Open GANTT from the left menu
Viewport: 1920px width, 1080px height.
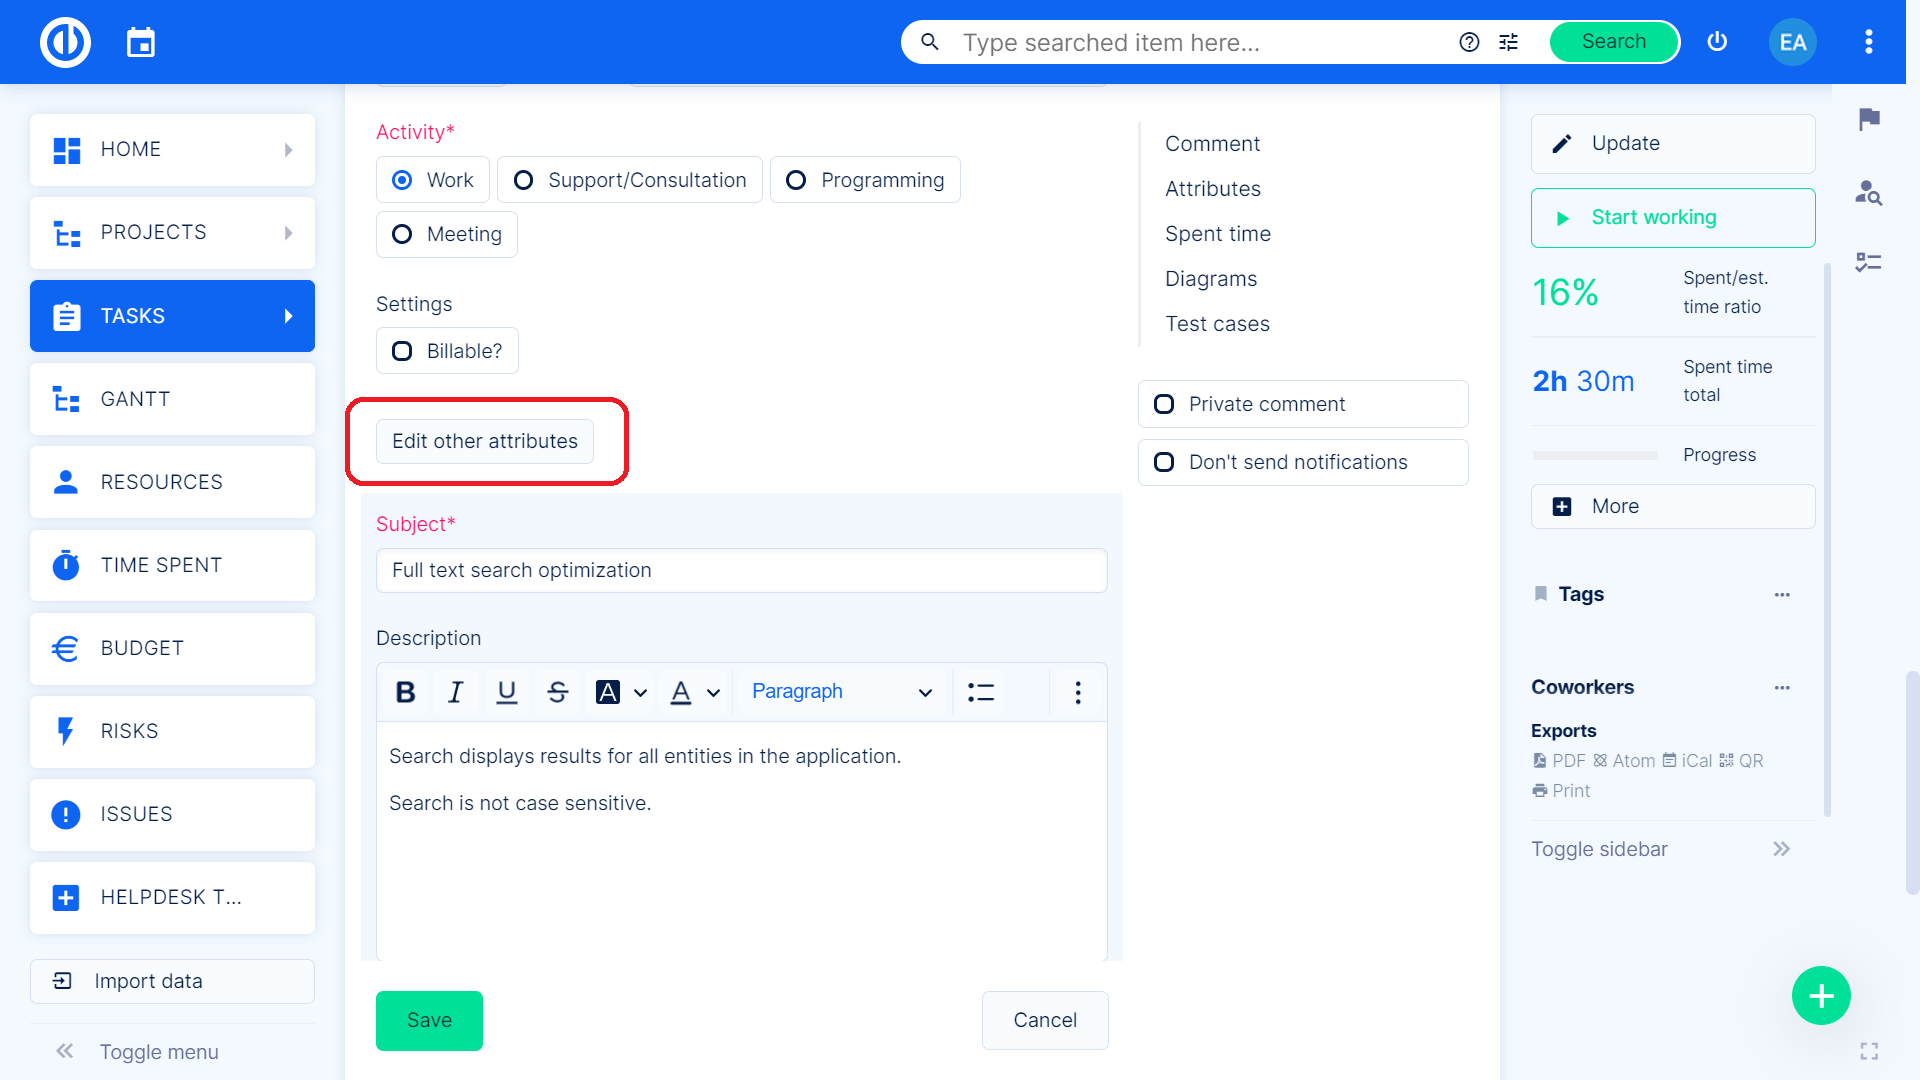[172, 399]
